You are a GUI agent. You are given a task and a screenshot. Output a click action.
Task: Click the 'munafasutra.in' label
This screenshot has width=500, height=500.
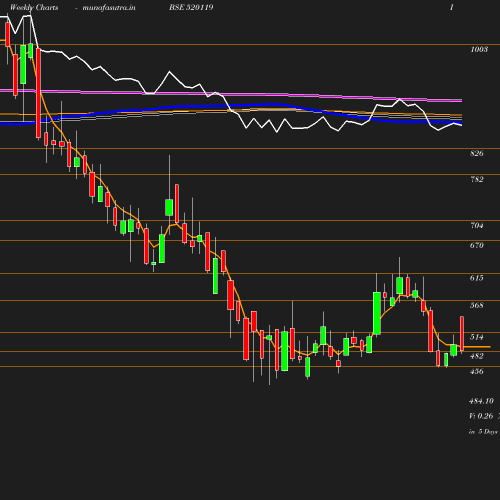click(x=109, y=7)
